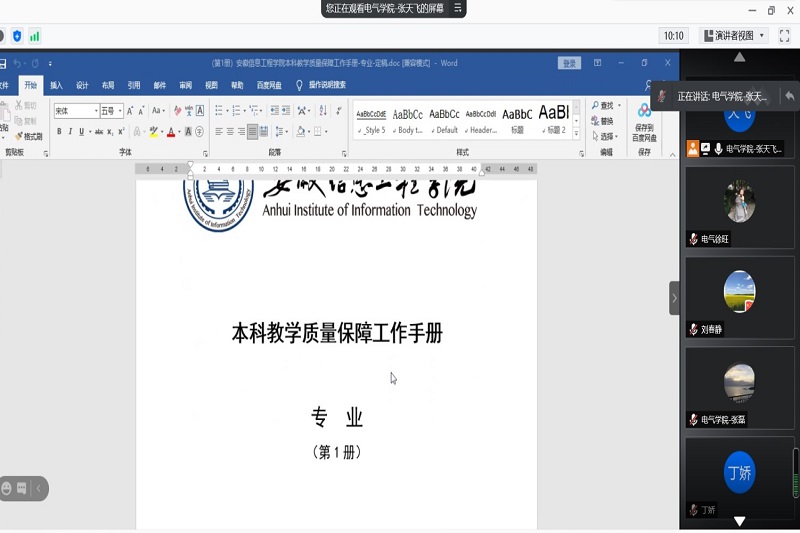The width and height of the screenshot is (800, 533).
Task: Apply bold formatting with the B icon
Action: pos(59,132)
